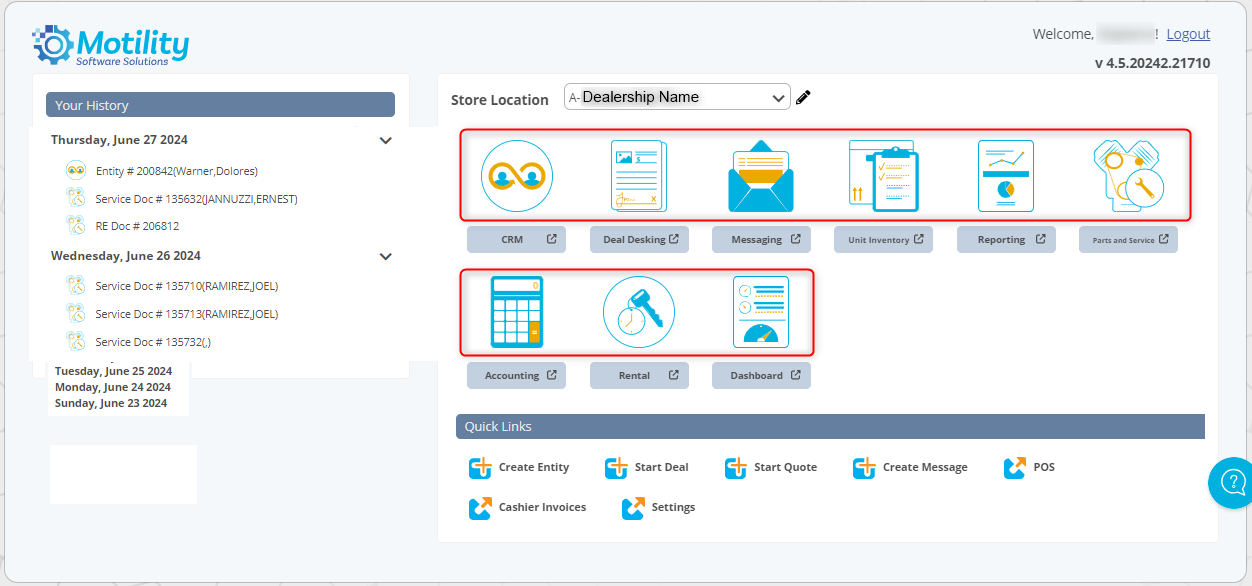
Task: Click the Create Message quick link text
Action: 925,467
